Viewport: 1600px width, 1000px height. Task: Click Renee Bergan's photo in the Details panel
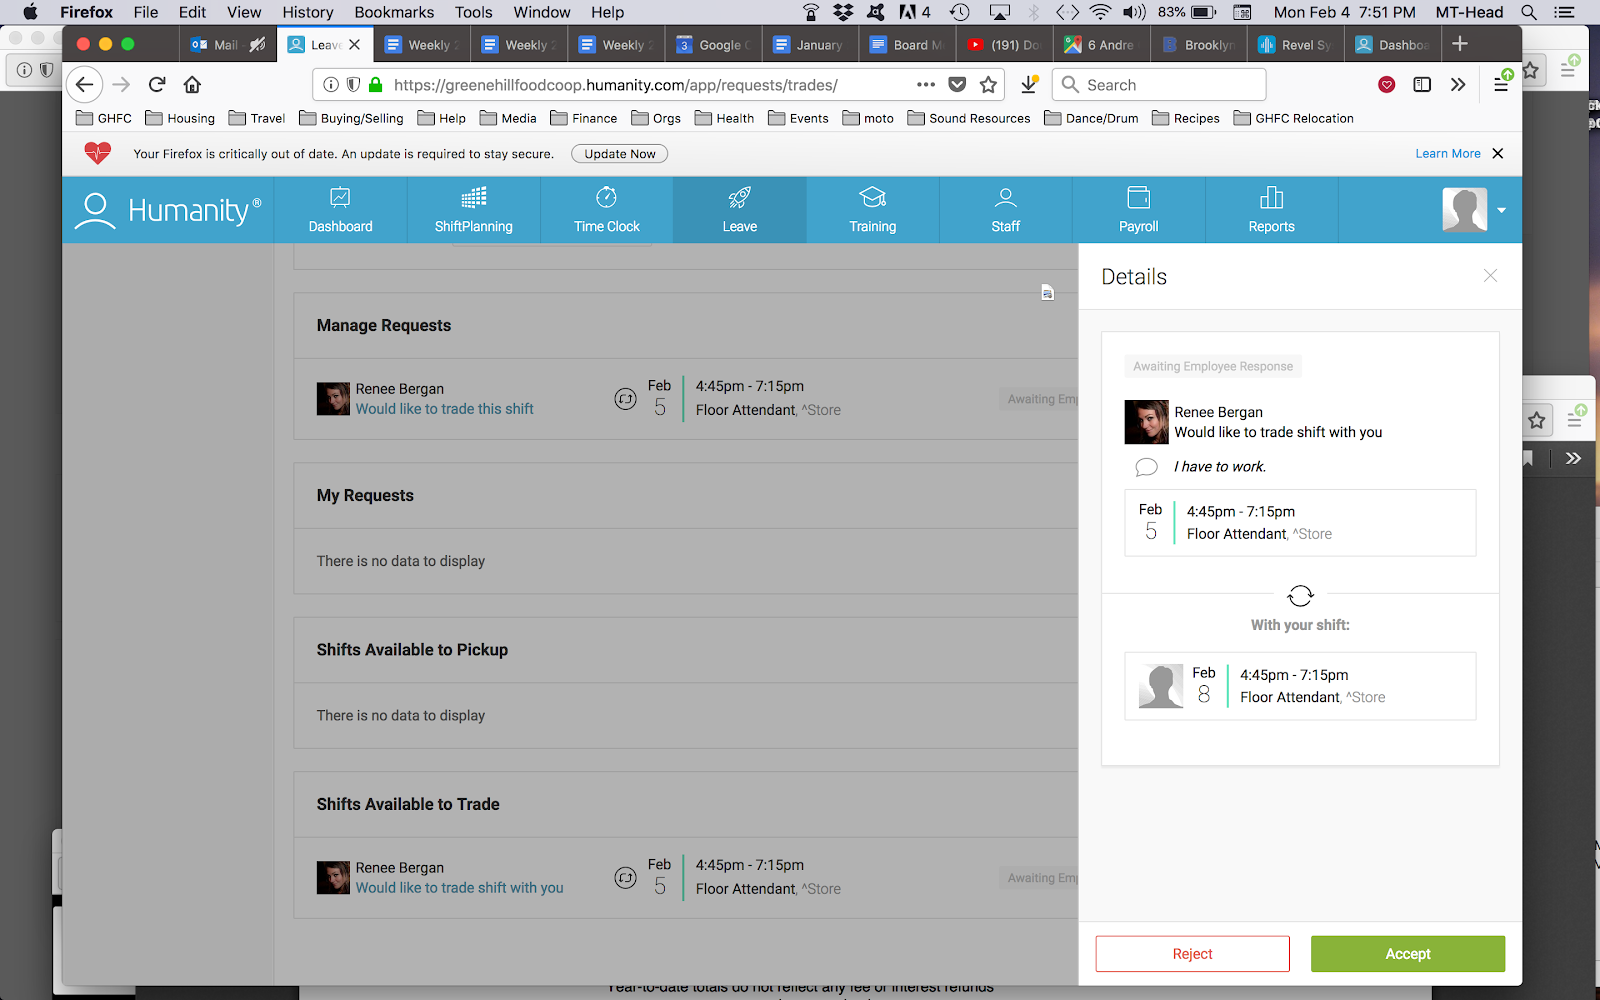[x=1146, y=422]
